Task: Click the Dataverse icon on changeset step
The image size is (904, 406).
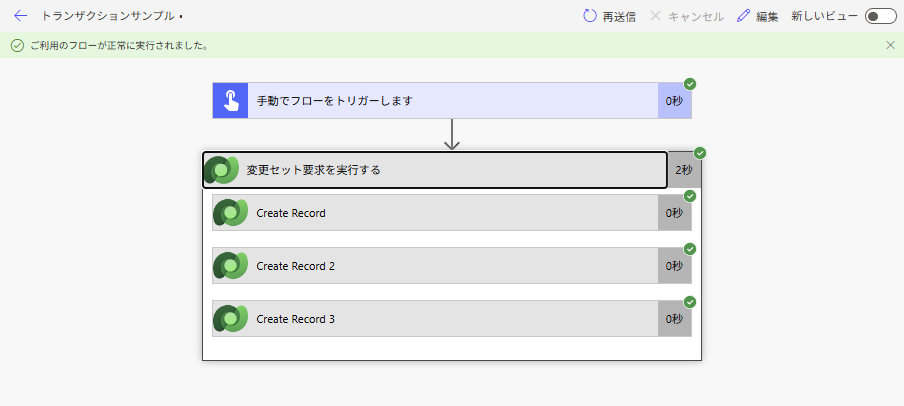Action: coord(221,170)
